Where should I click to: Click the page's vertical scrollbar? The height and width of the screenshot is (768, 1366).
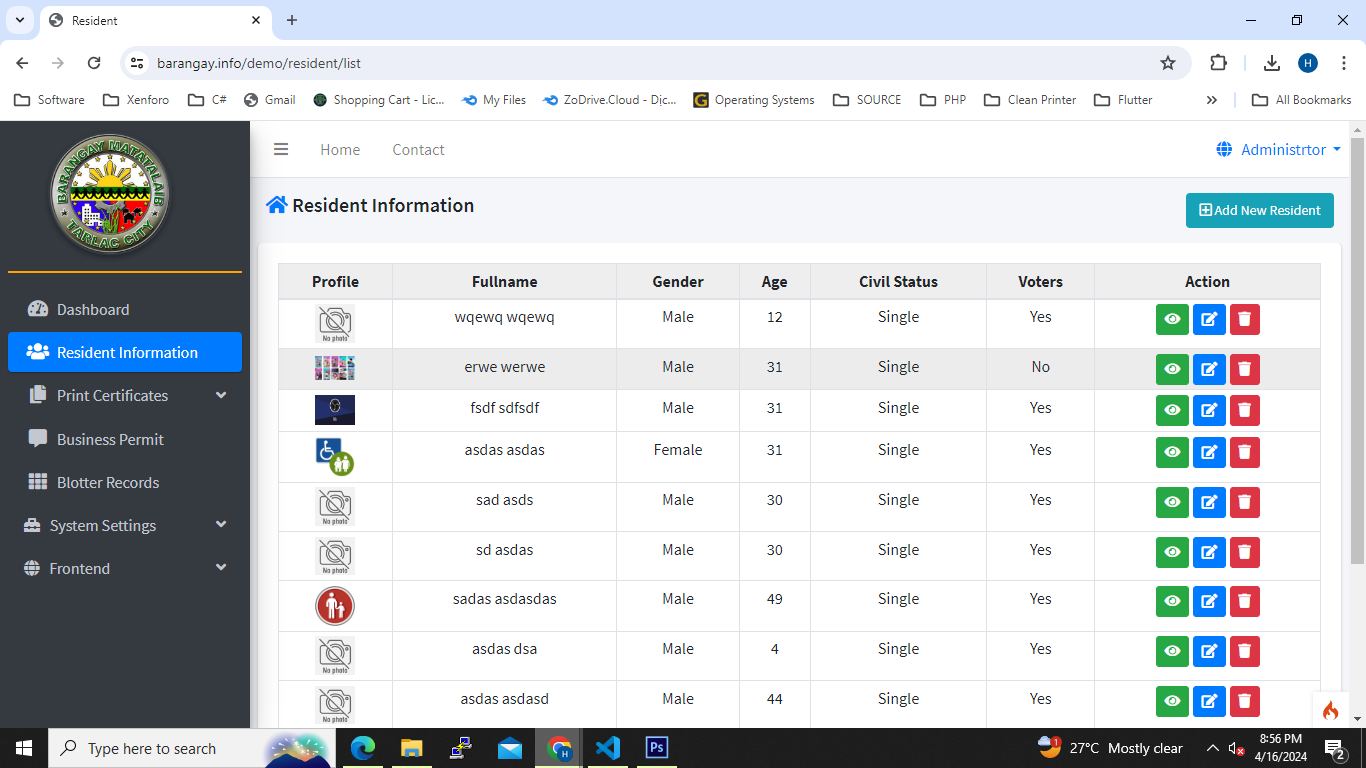pos(1357,350)
